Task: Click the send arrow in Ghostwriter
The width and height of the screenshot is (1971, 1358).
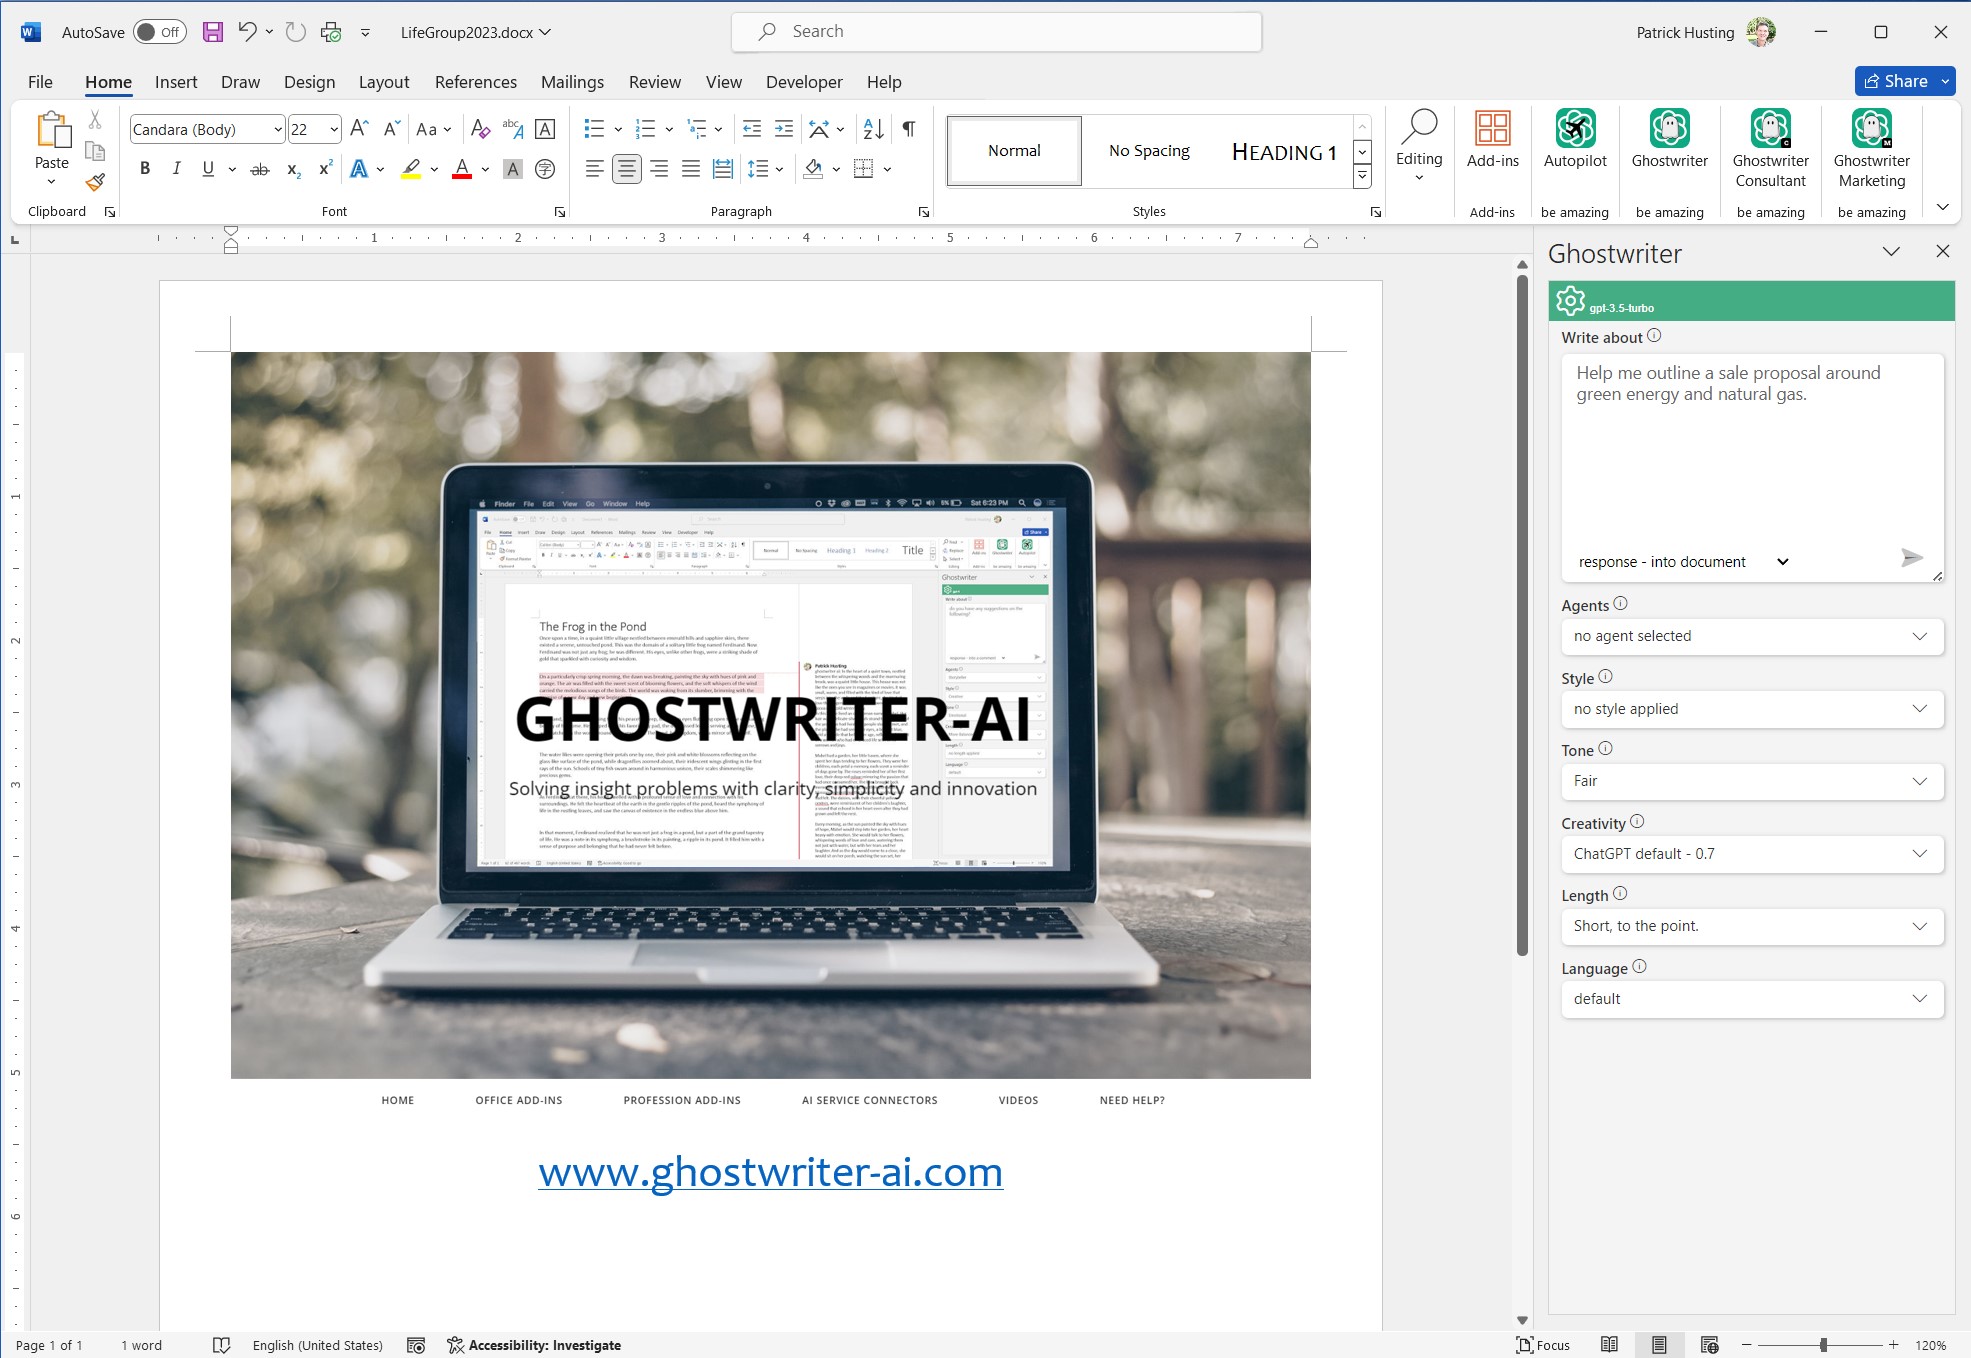Action: point(1911,558)
